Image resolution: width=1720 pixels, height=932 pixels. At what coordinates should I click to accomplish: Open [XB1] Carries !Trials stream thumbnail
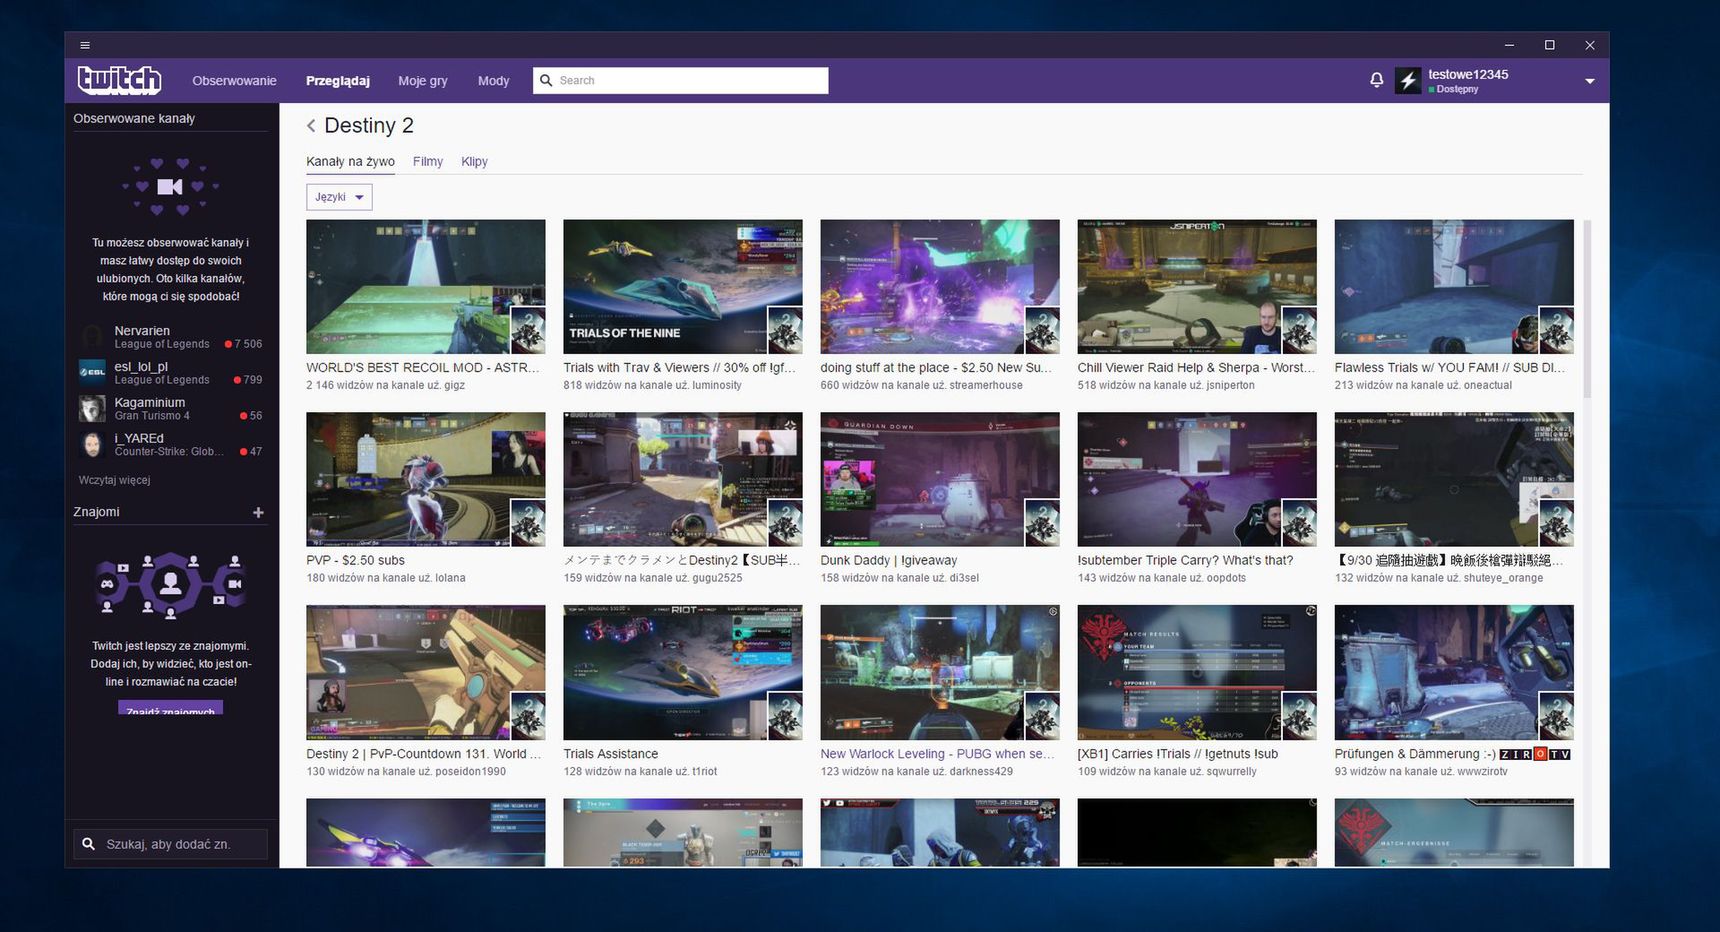coord(1197,673)
